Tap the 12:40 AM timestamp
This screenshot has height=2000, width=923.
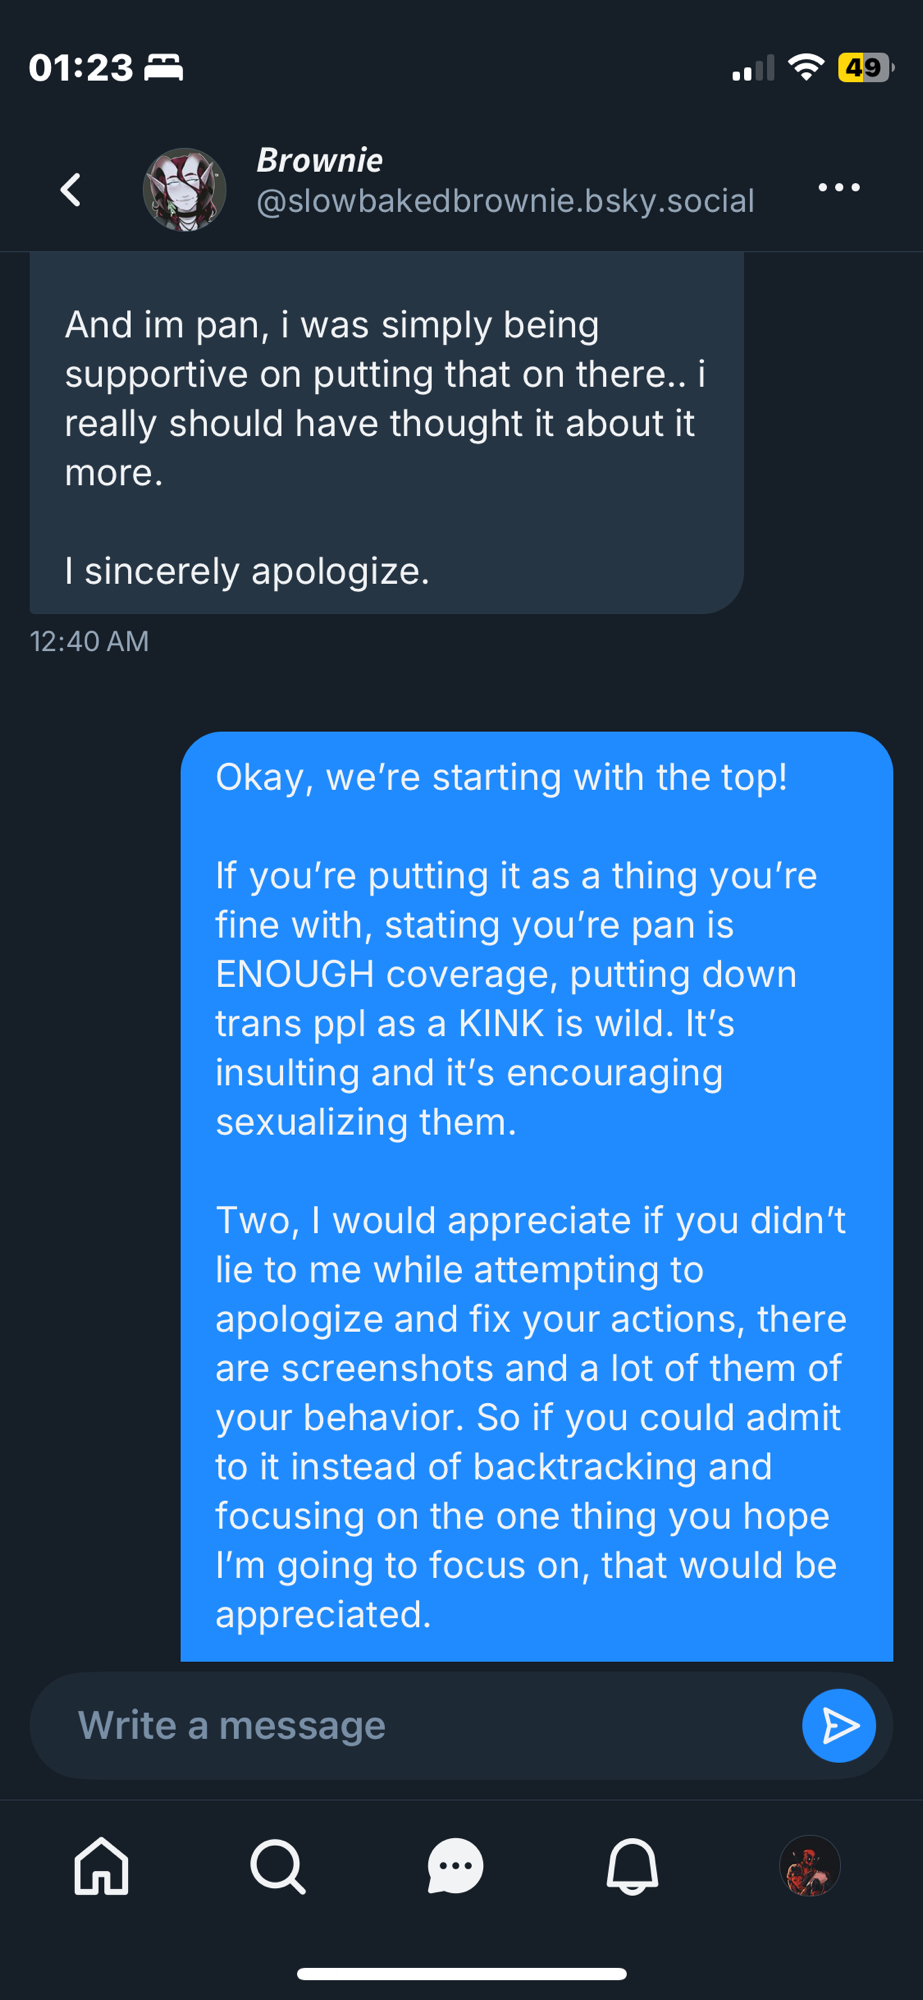point(89,641)
